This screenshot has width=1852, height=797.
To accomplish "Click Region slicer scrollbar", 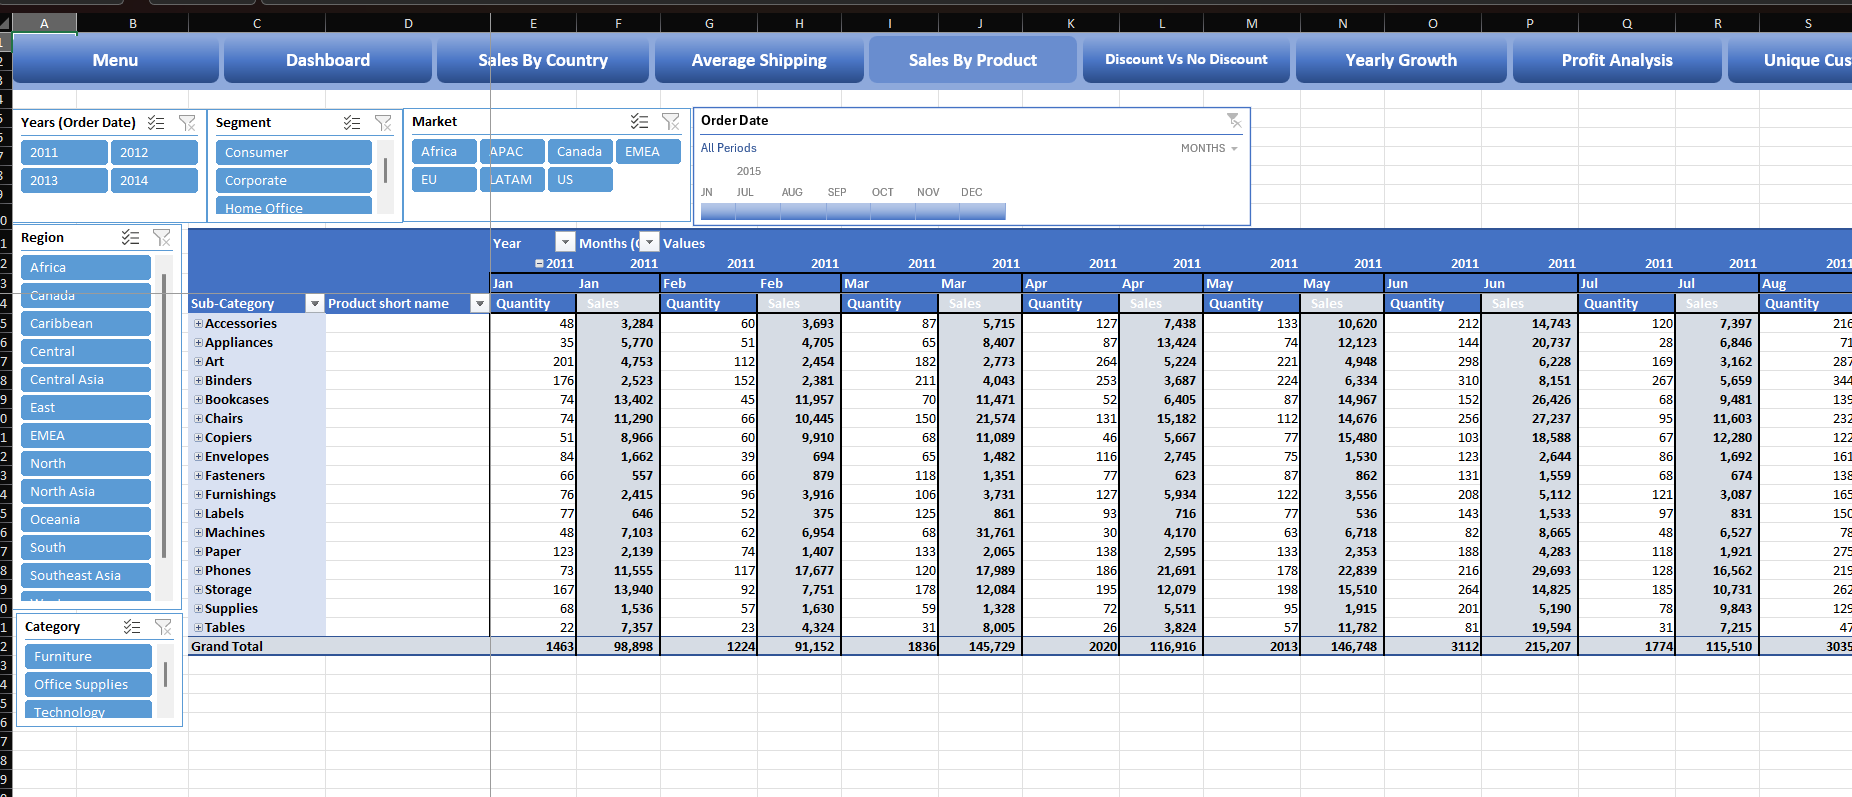I will (164, 415).
